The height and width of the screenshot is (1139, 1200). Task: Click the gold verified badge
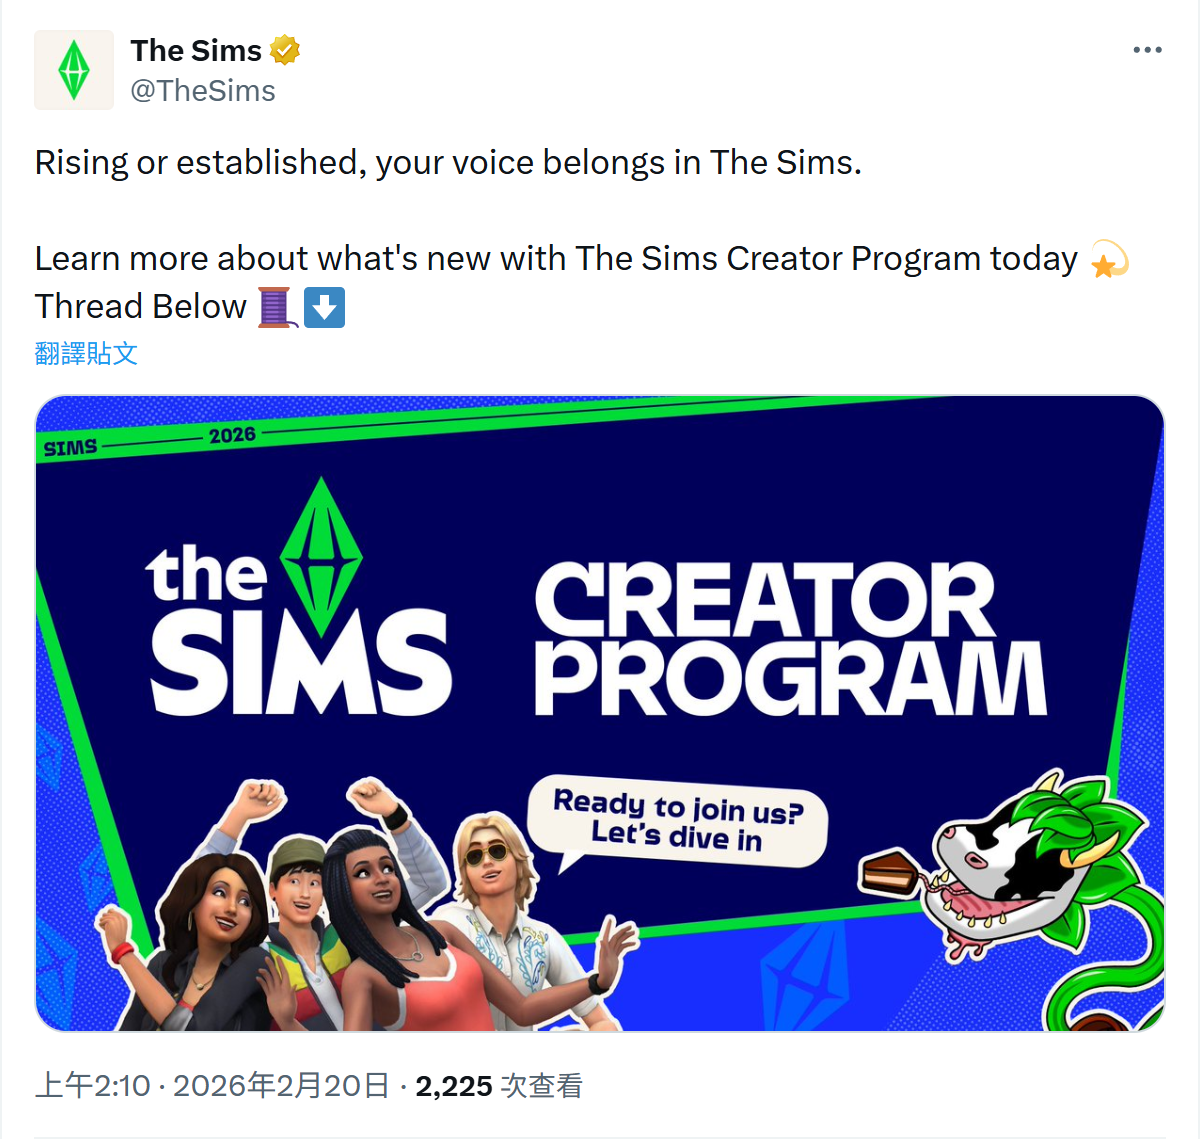[285, 50]
